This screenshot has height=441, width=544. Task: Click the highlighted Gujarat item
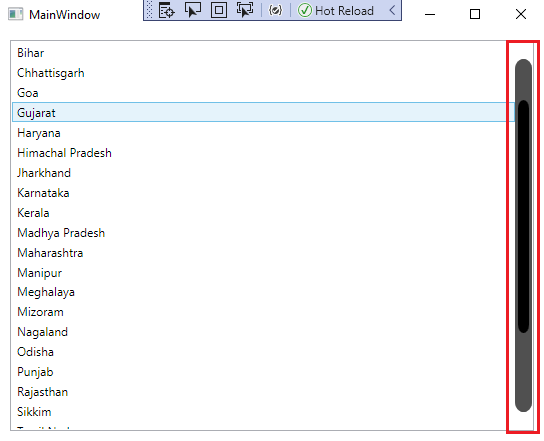(263, 112)
